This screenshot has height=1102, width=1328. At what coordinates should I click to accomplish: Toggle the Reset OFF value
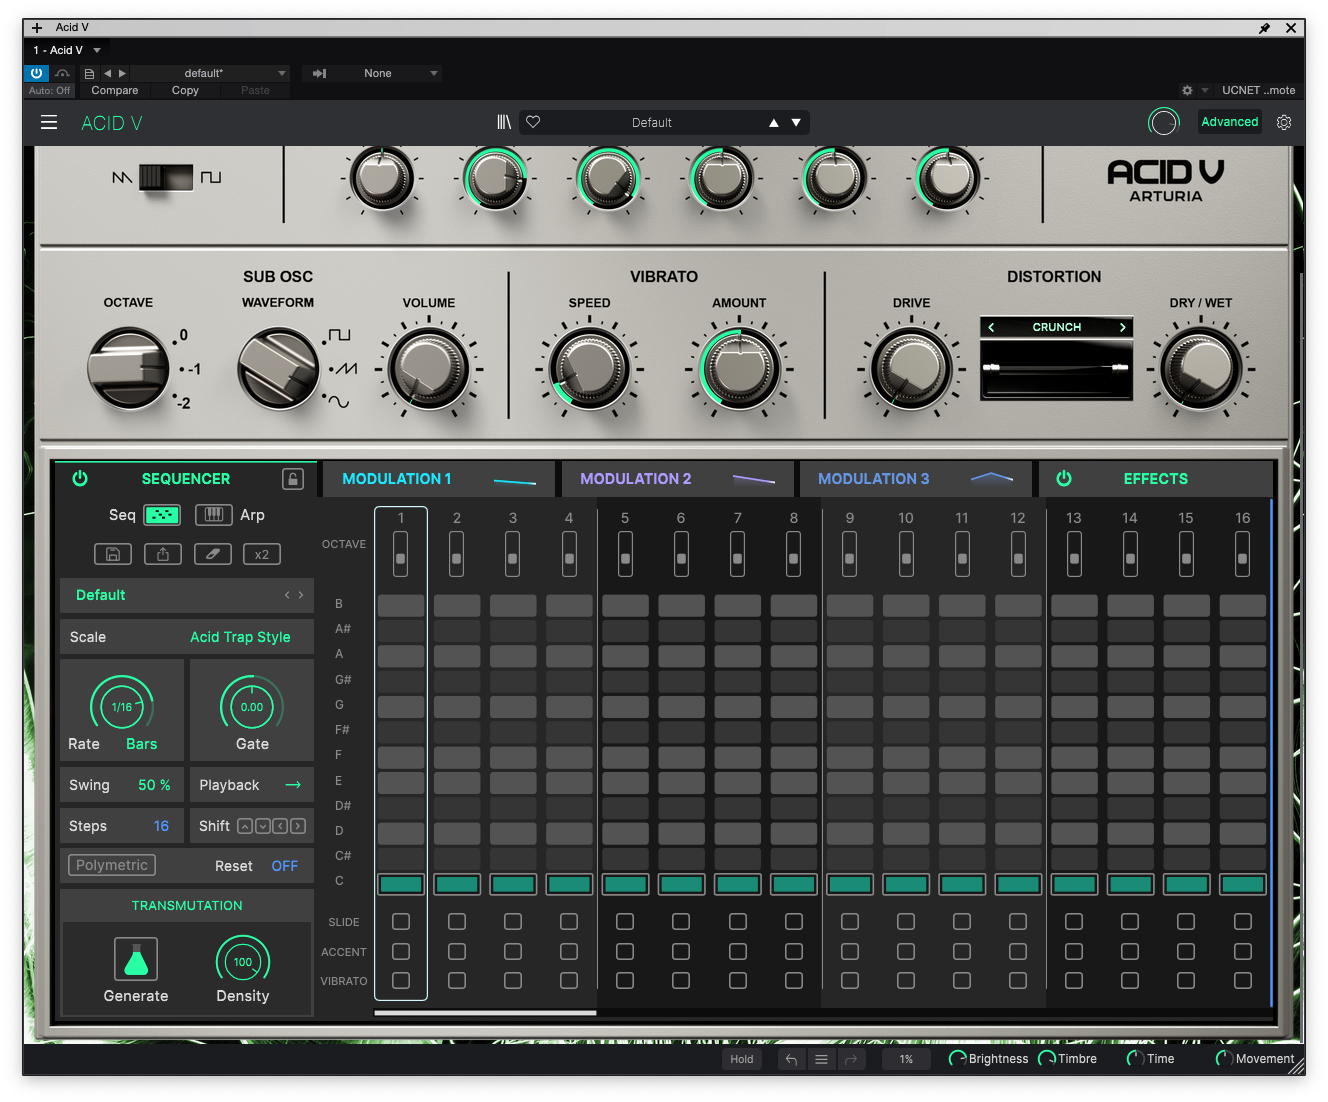point(285,866)
